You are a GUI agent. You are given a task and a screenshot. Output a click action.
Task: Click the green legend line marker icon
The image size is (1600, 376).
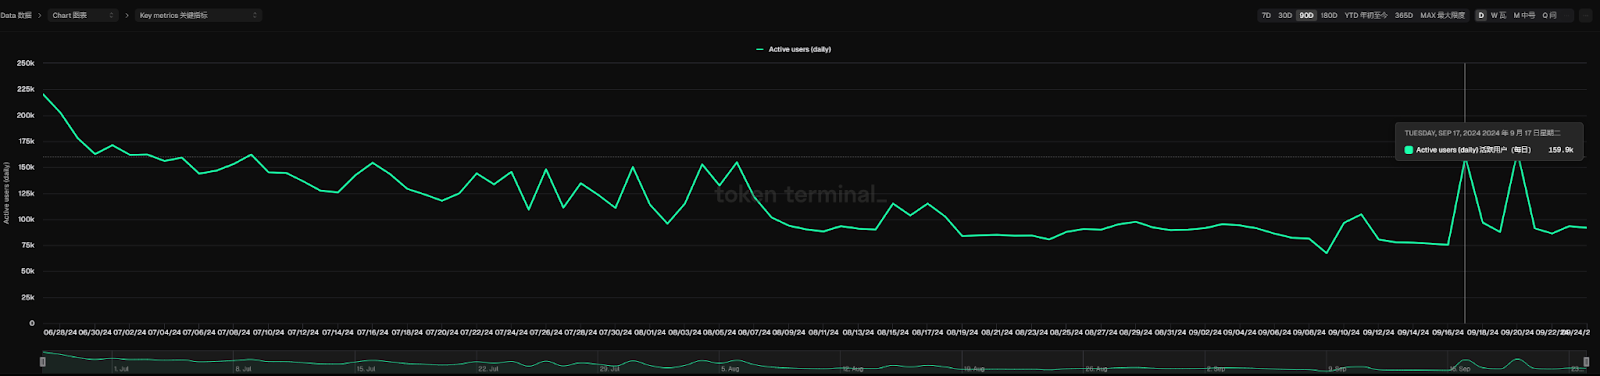click(760, 49)
